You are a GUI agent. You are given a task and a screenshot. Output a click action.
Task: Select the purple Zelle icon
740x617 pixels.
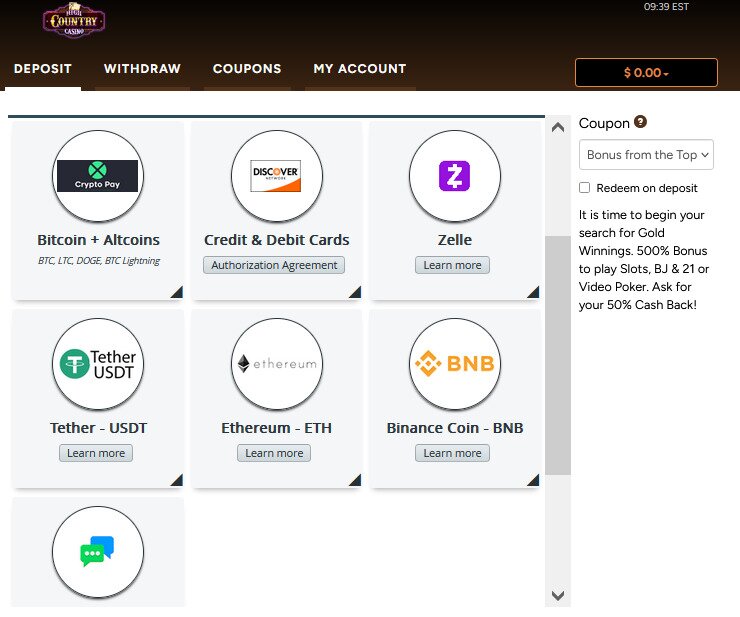tap(454, 176)
